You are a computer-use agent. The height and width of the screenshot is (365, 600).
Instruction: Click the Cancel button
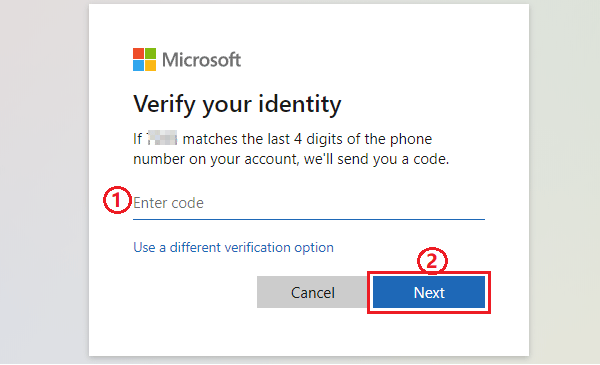click(313, 292)
